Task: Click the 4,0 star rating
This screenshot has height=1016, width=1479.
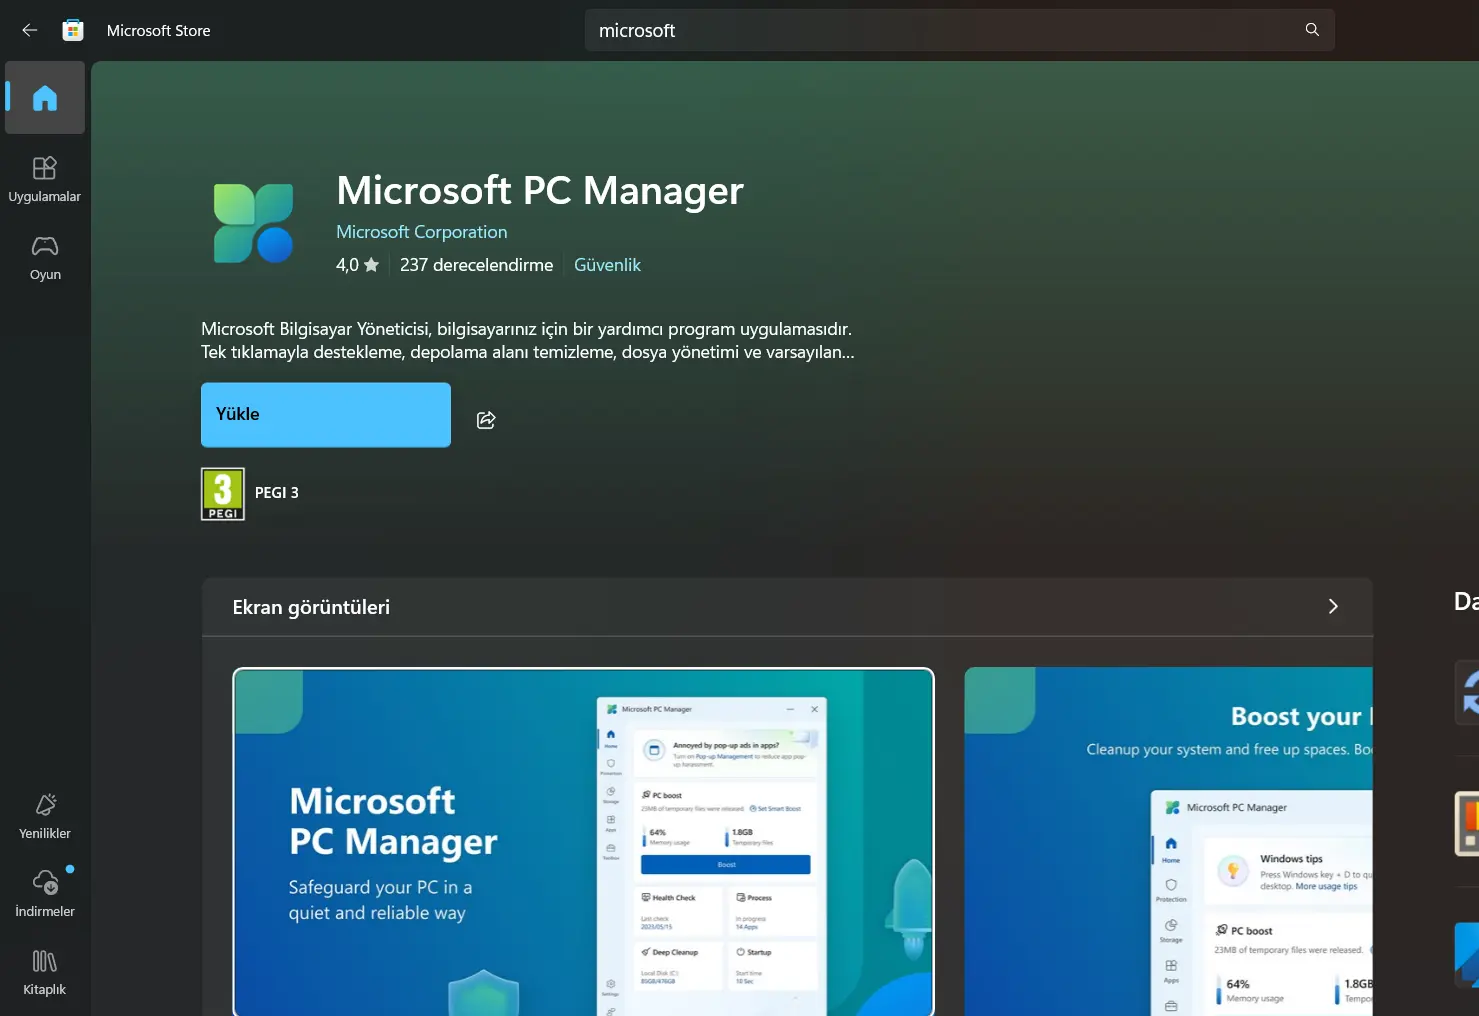Action: (x=357, y=265)
